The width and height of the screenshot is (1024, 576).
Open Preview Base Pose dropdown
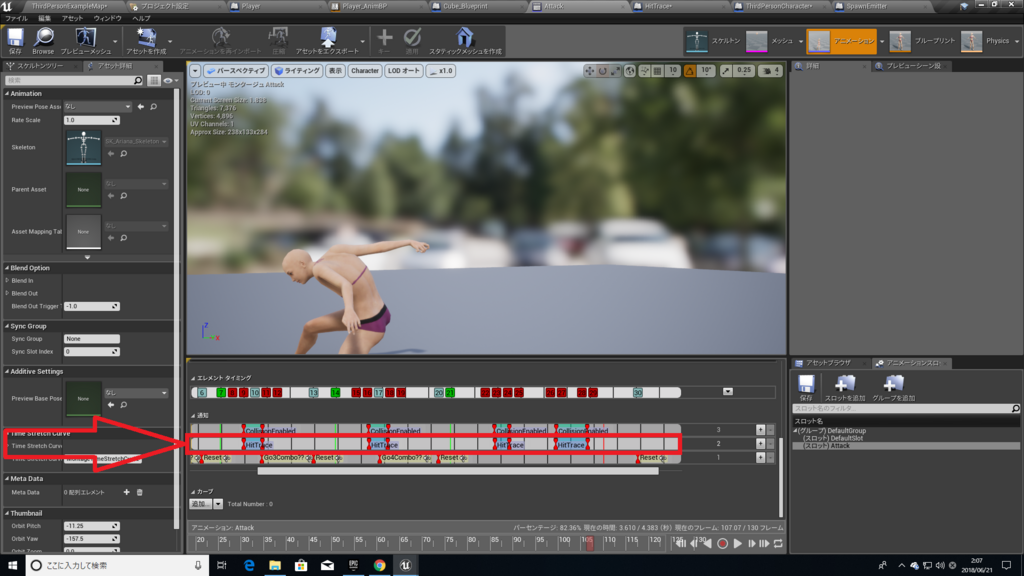tap(136, 392)
